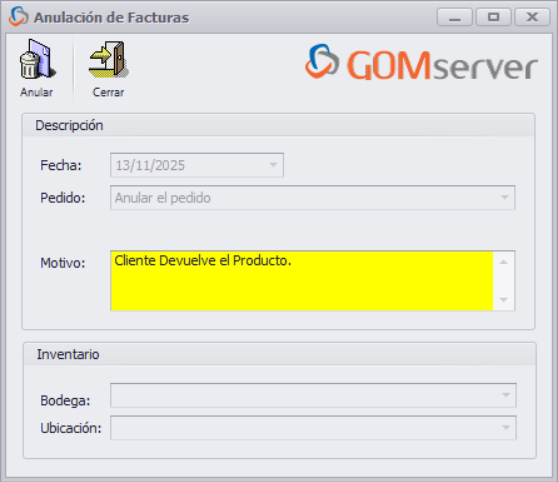The width and height of the screenshot is (558, 482).
Task: Click the Ubicación combo box field
Action: (313, 428)
